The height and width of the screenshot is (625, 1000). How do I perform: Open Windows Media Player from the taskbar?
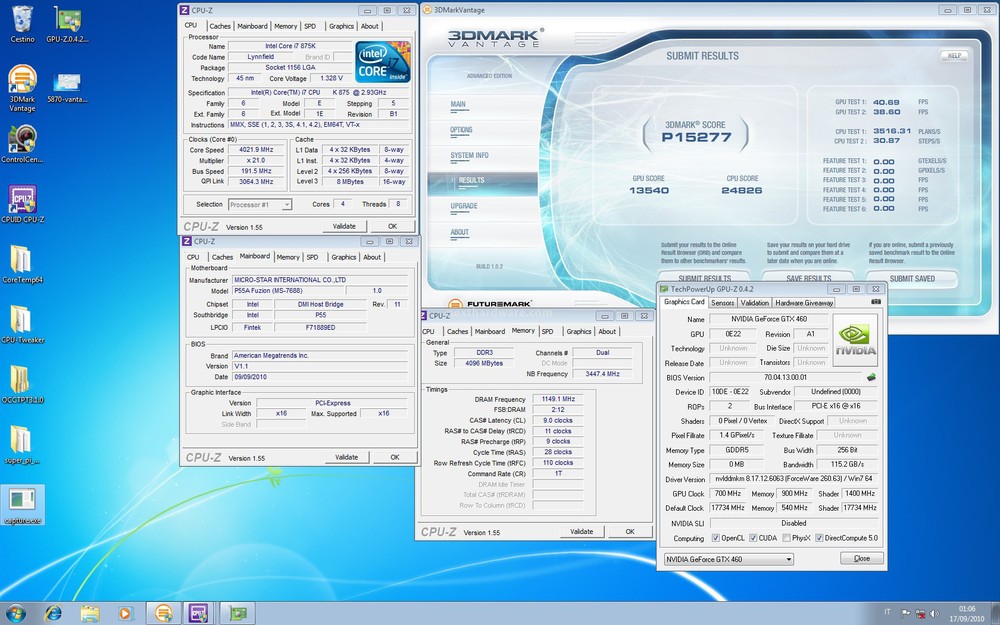[126, 613]
